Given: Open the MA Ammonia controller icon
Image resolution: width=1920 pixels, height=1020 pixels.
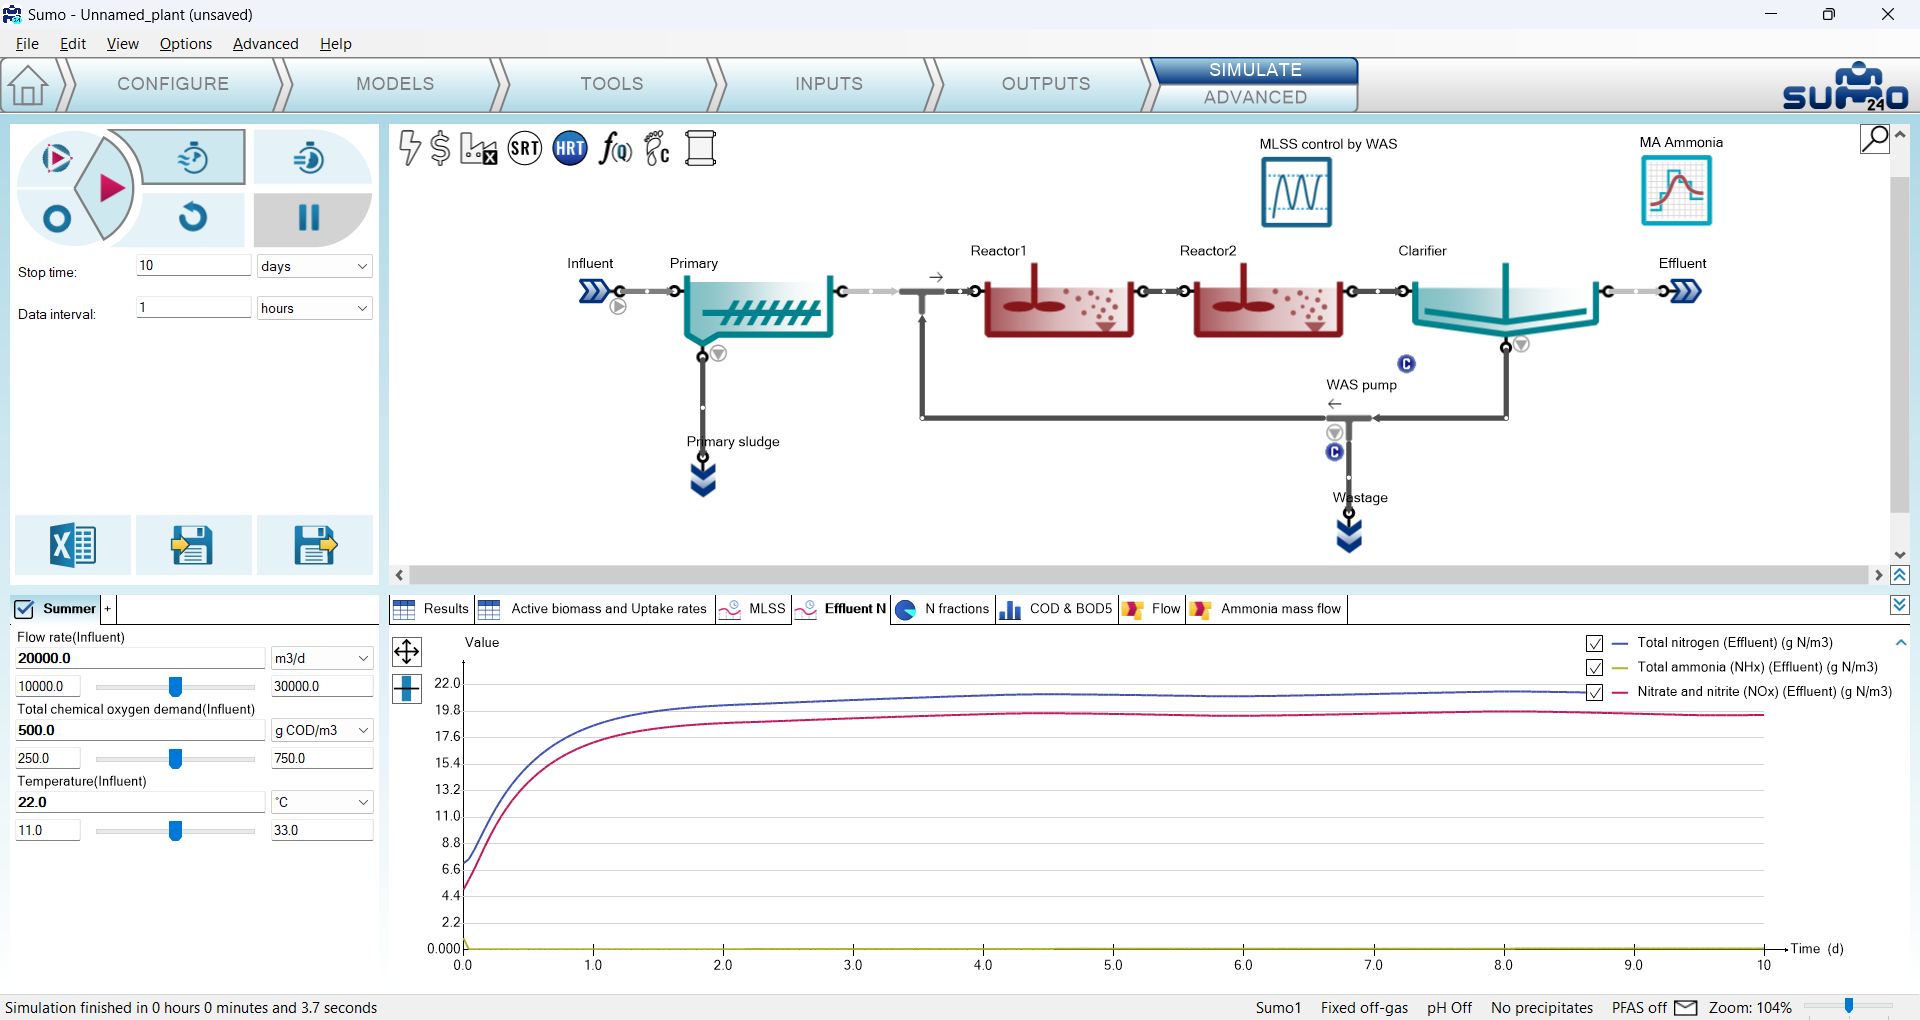Looking at the screenshot, I should (x=1676, y=191).
